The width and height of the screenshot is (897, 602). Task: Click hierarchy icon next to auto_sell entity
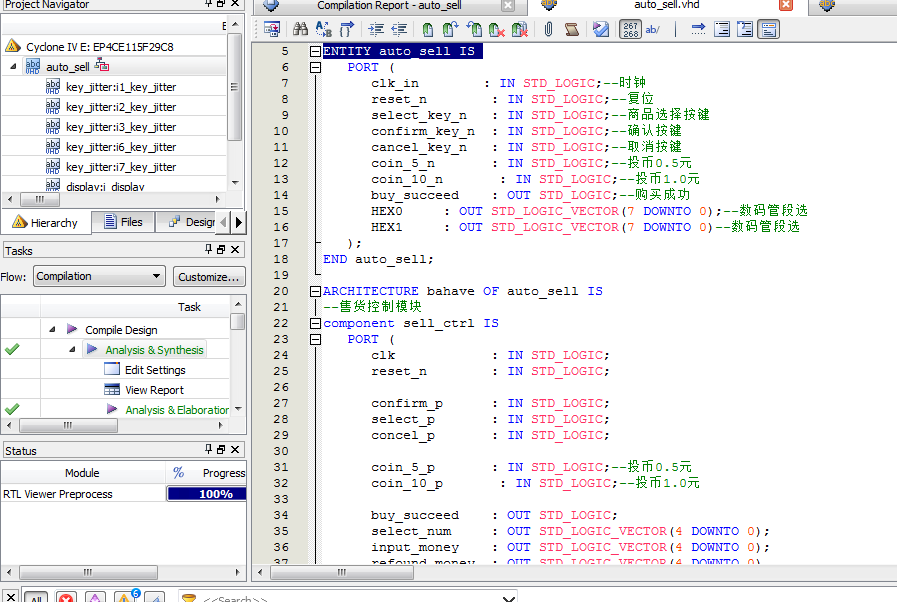click(x=102, y=66)
